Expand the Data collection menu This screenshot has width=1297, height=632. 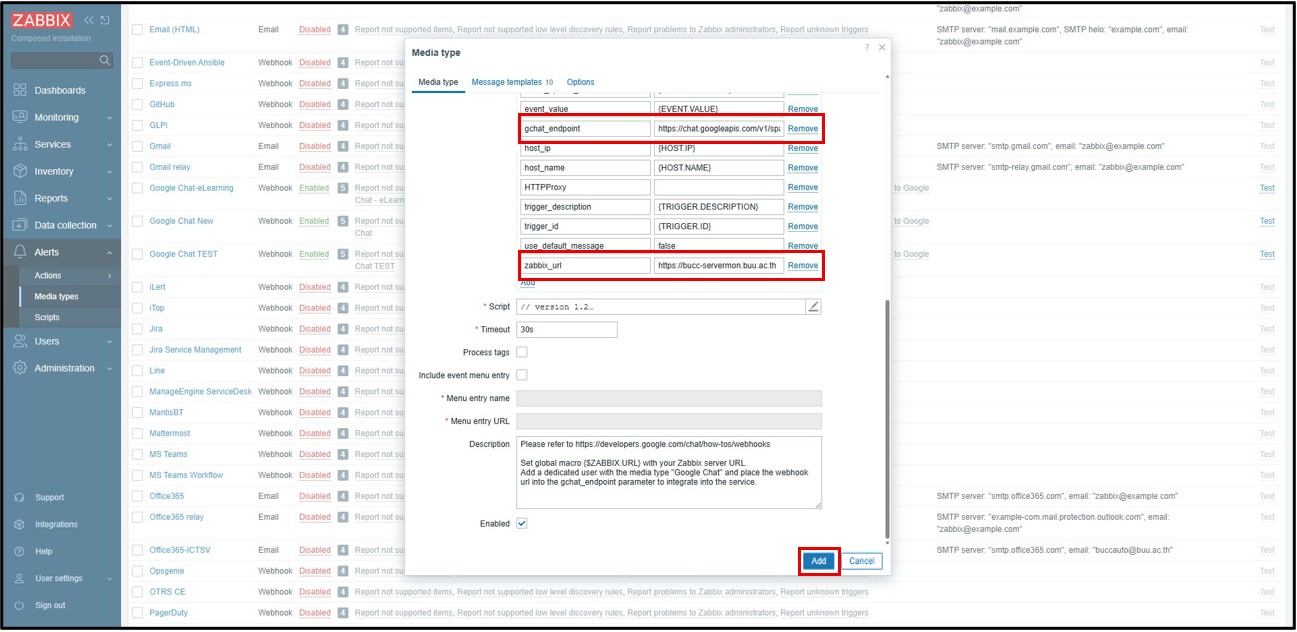(x=65, y=226)
